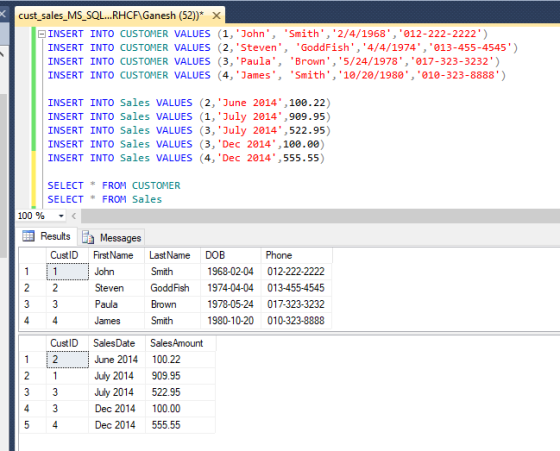Select sales amount '909.95'
This screenshot has width=560, height=451.
pos(180,376)
